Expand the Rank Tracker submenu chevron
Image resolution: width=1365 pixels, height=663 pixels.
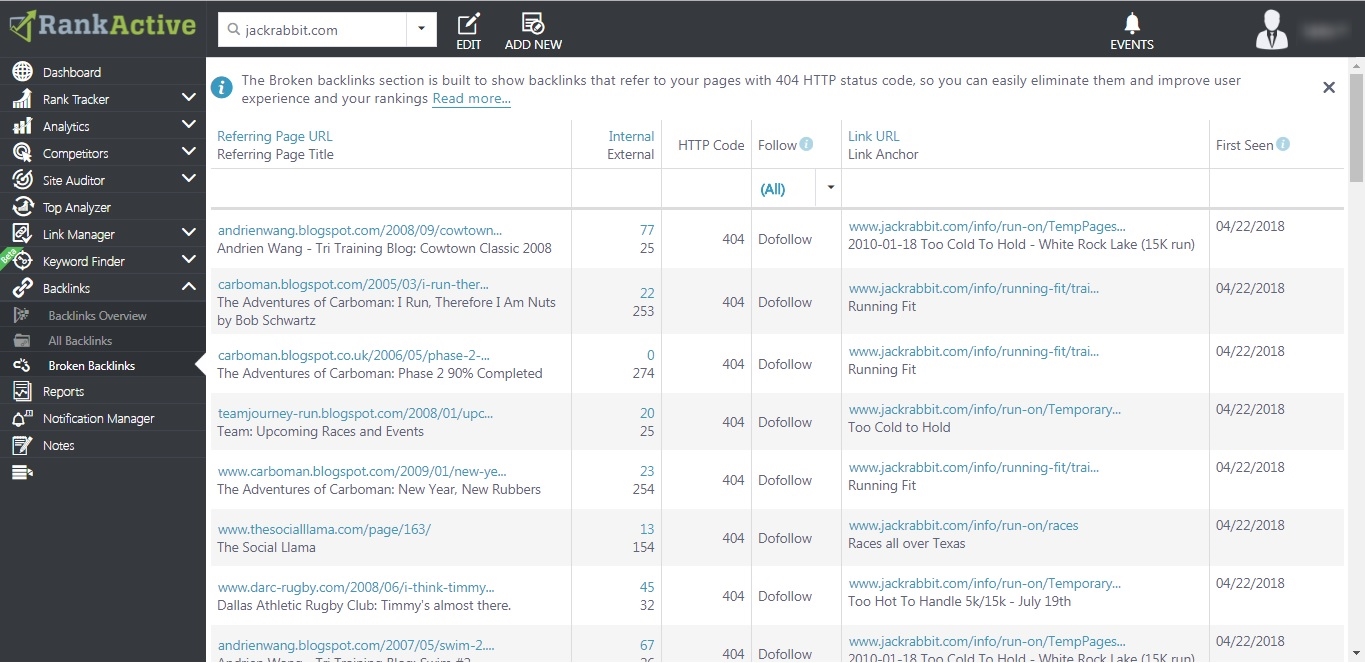188,98
